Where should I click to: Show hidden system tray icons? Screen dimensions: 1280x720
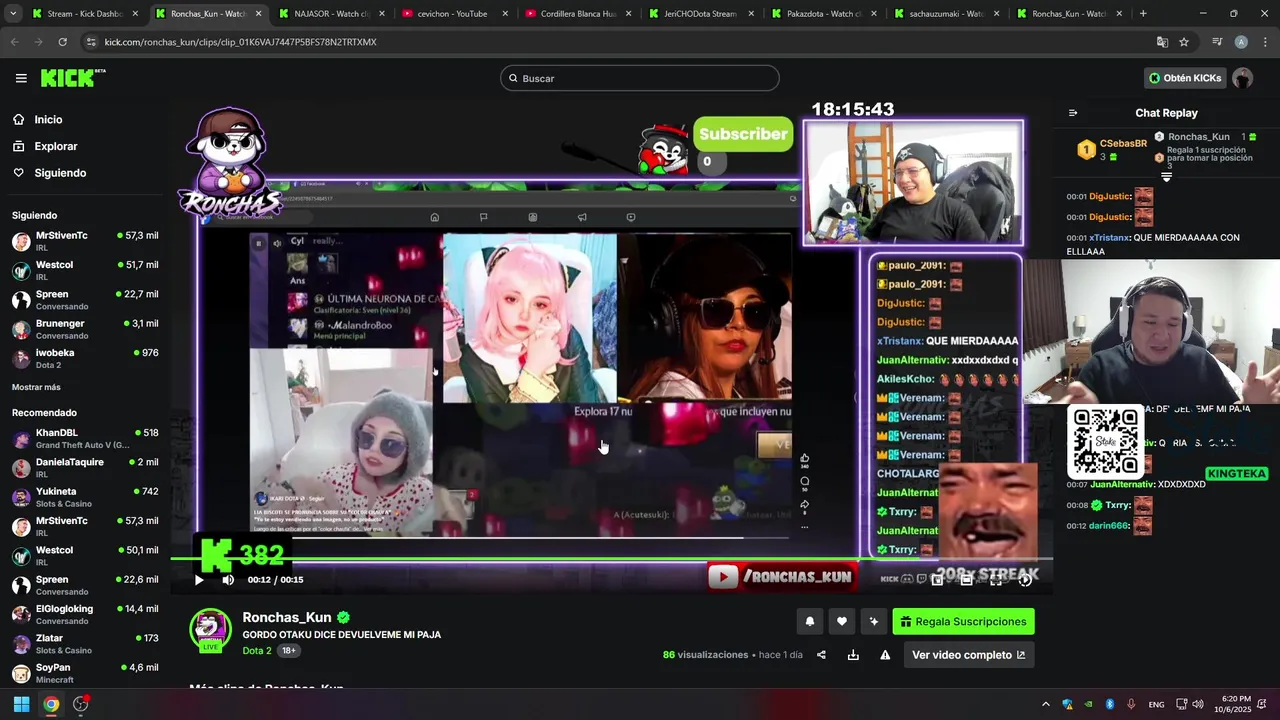(1046, 704)
